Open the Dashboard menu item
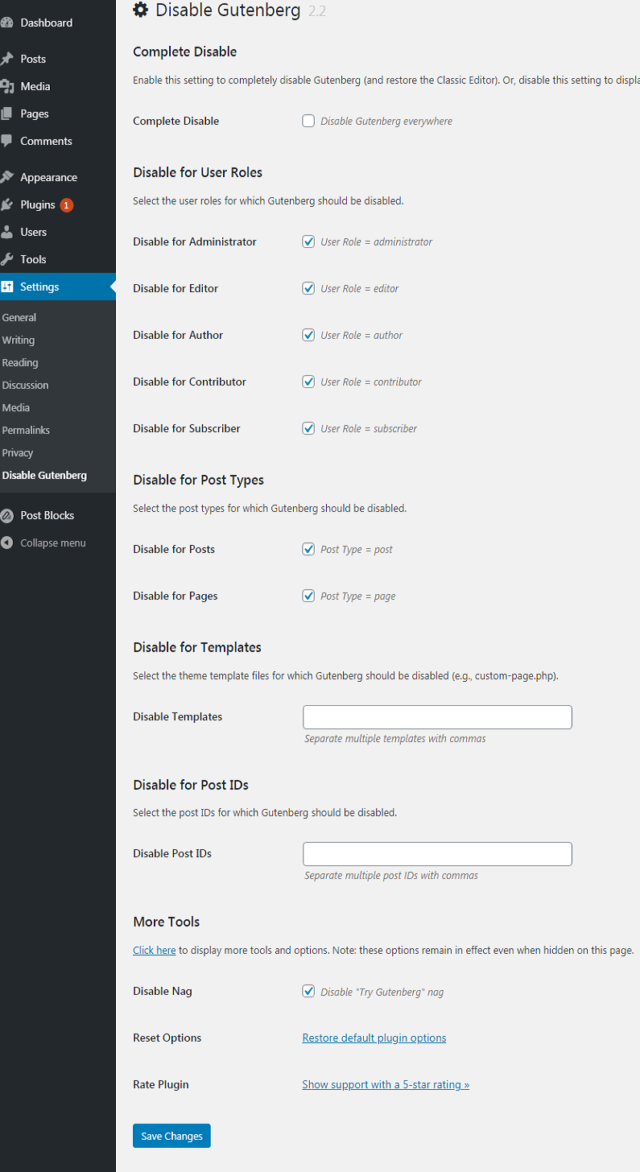This screenshot has width=640, height=1172. pyautogui.click(x=58, y=22)
